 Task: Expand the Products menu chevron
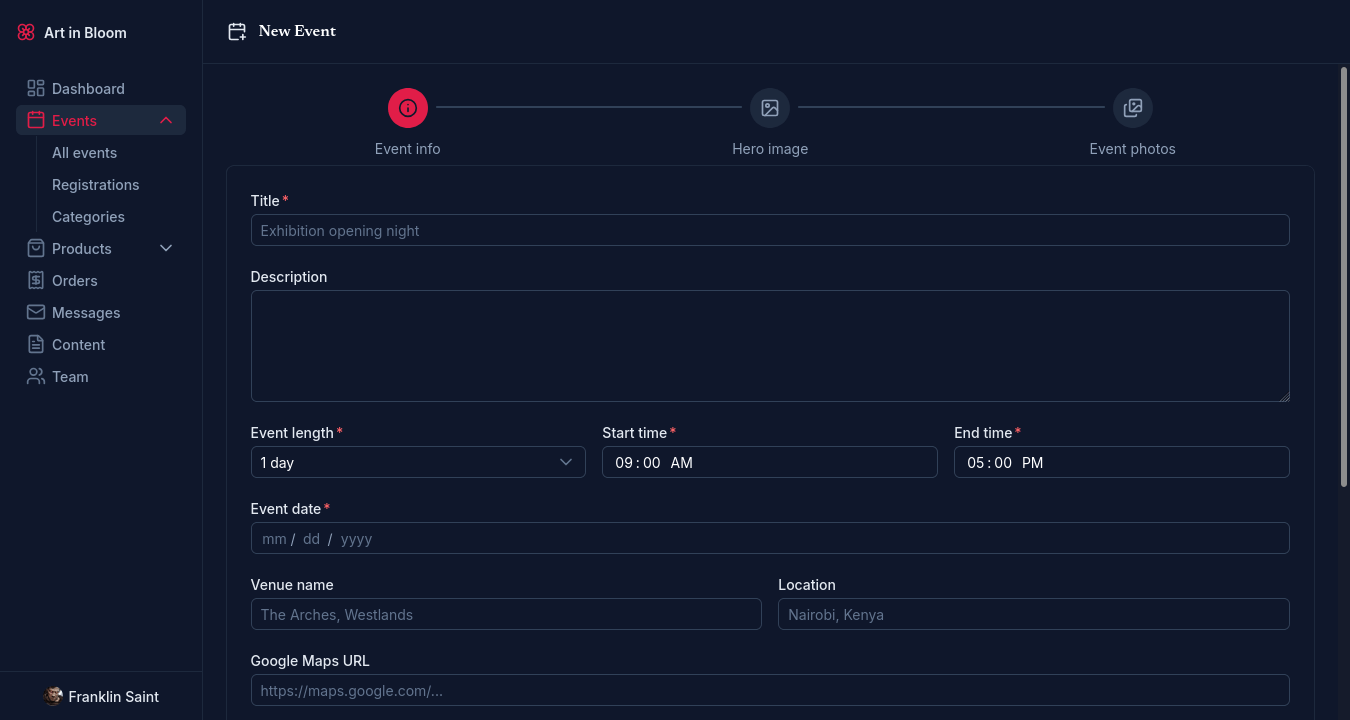166,248
